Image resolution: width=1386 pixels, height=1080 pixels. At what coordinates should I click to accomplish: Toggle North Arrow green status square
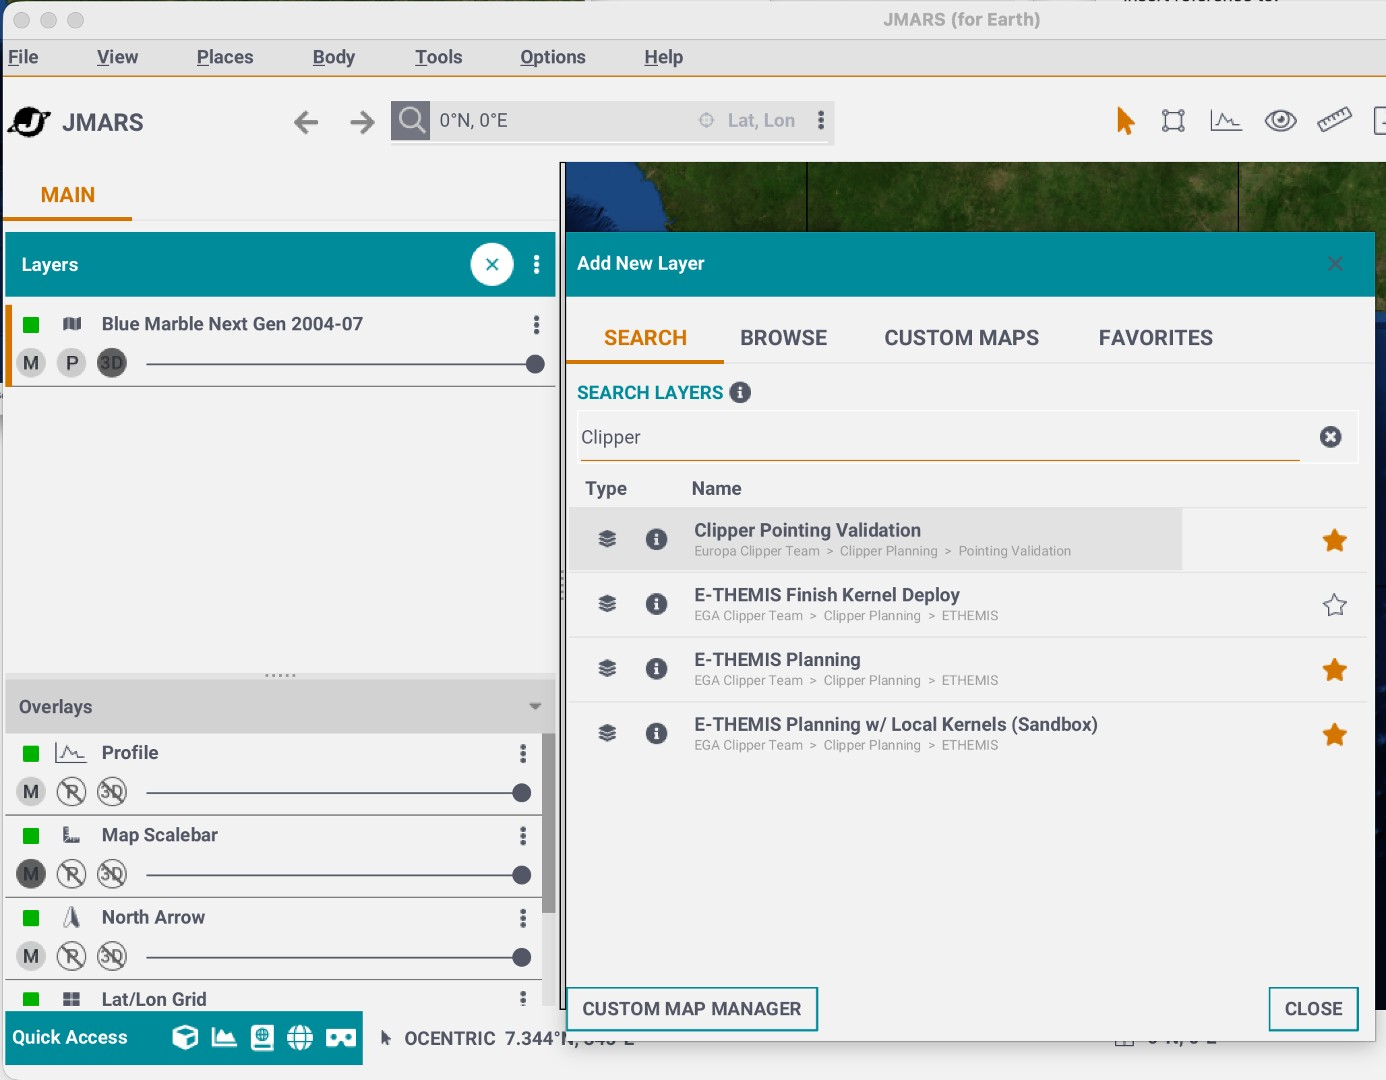tap(31, 918)
